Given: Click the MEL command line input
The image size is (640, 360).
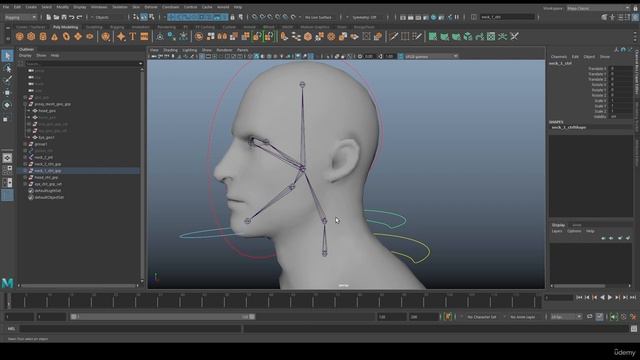Looking at the screenshot, I should click(x=131, y=329).
